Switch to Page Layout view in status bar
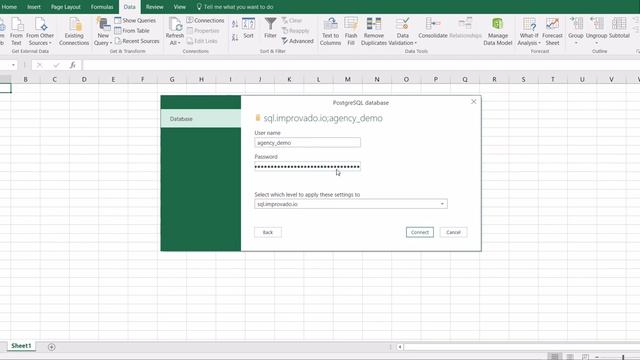Image resolution: width=640 pixels, height=360 pixels. [x=570, y=357]
